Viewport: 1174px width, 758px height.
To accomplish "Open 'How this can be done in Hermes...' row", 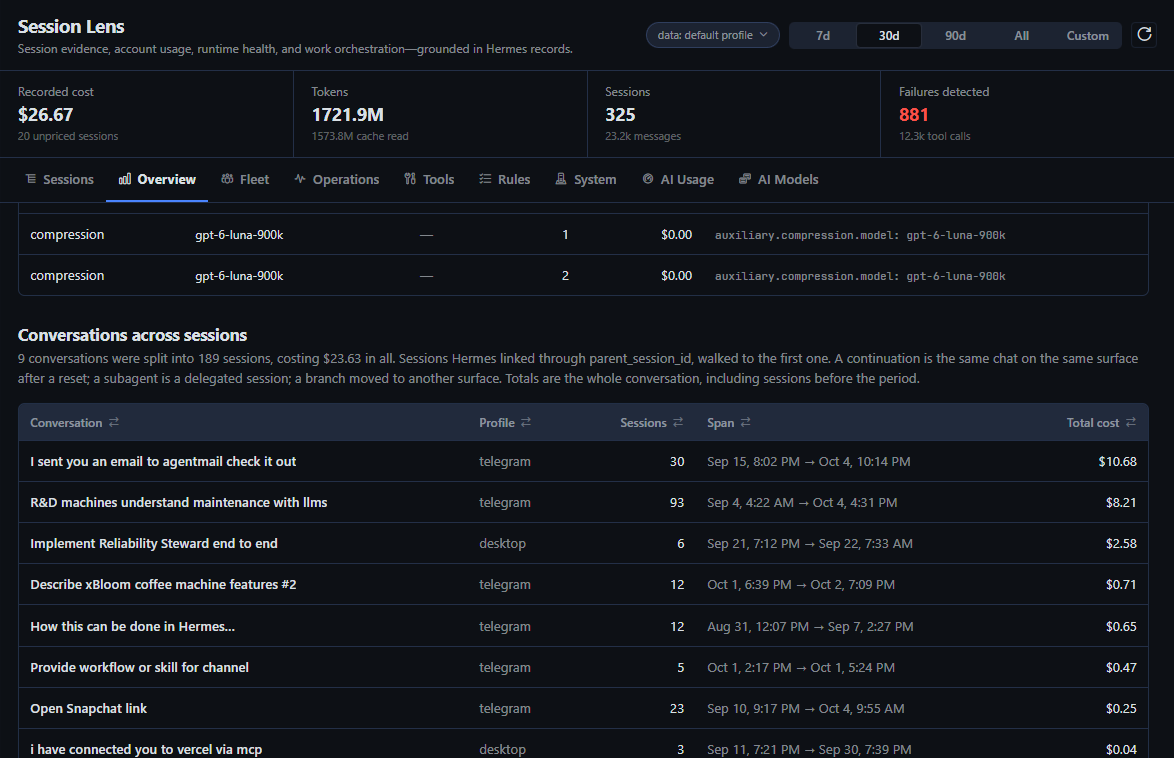I will 583,626.
